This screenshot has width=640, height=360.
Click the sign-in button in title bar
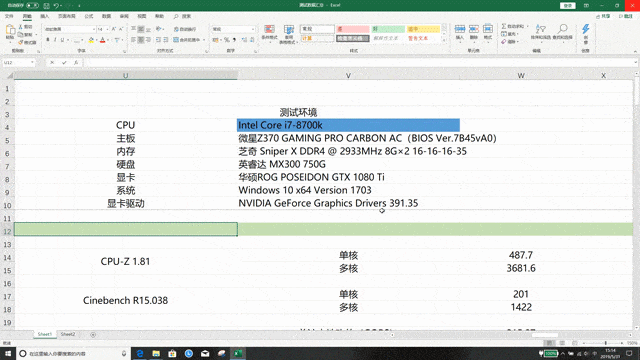click(x=567, y=5)
